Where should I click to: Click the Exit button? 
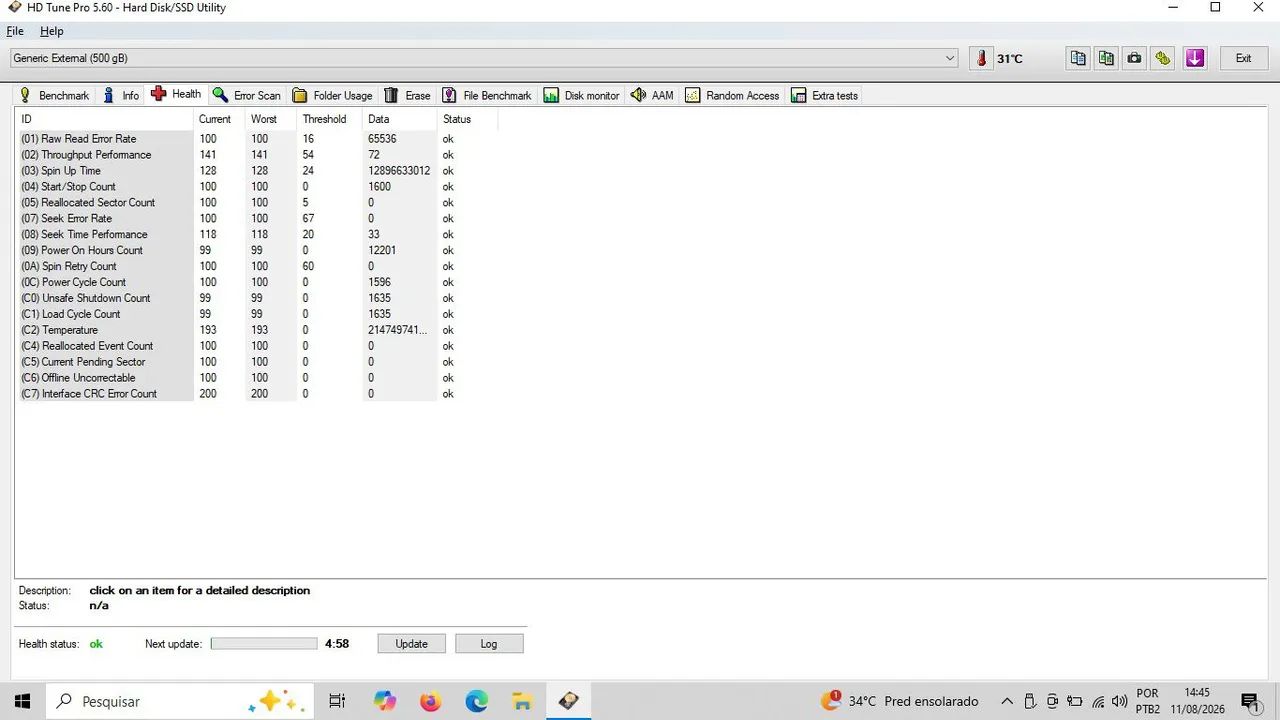coord(1243,58)
